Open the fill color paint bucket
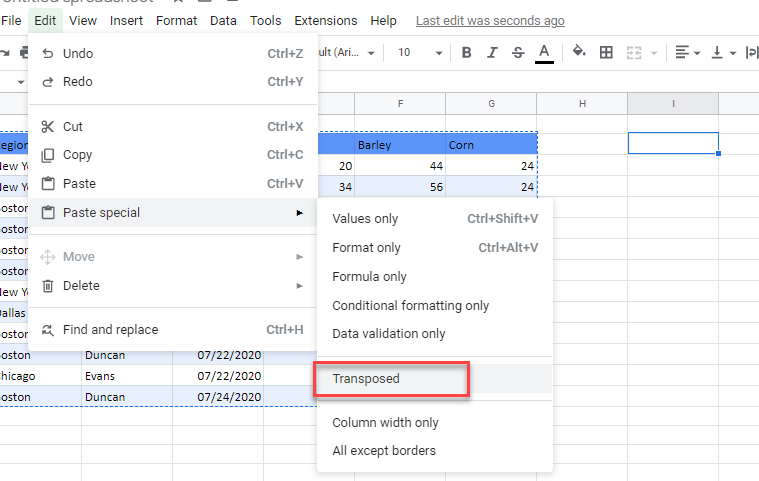759x481 pixels. (579, 53)
